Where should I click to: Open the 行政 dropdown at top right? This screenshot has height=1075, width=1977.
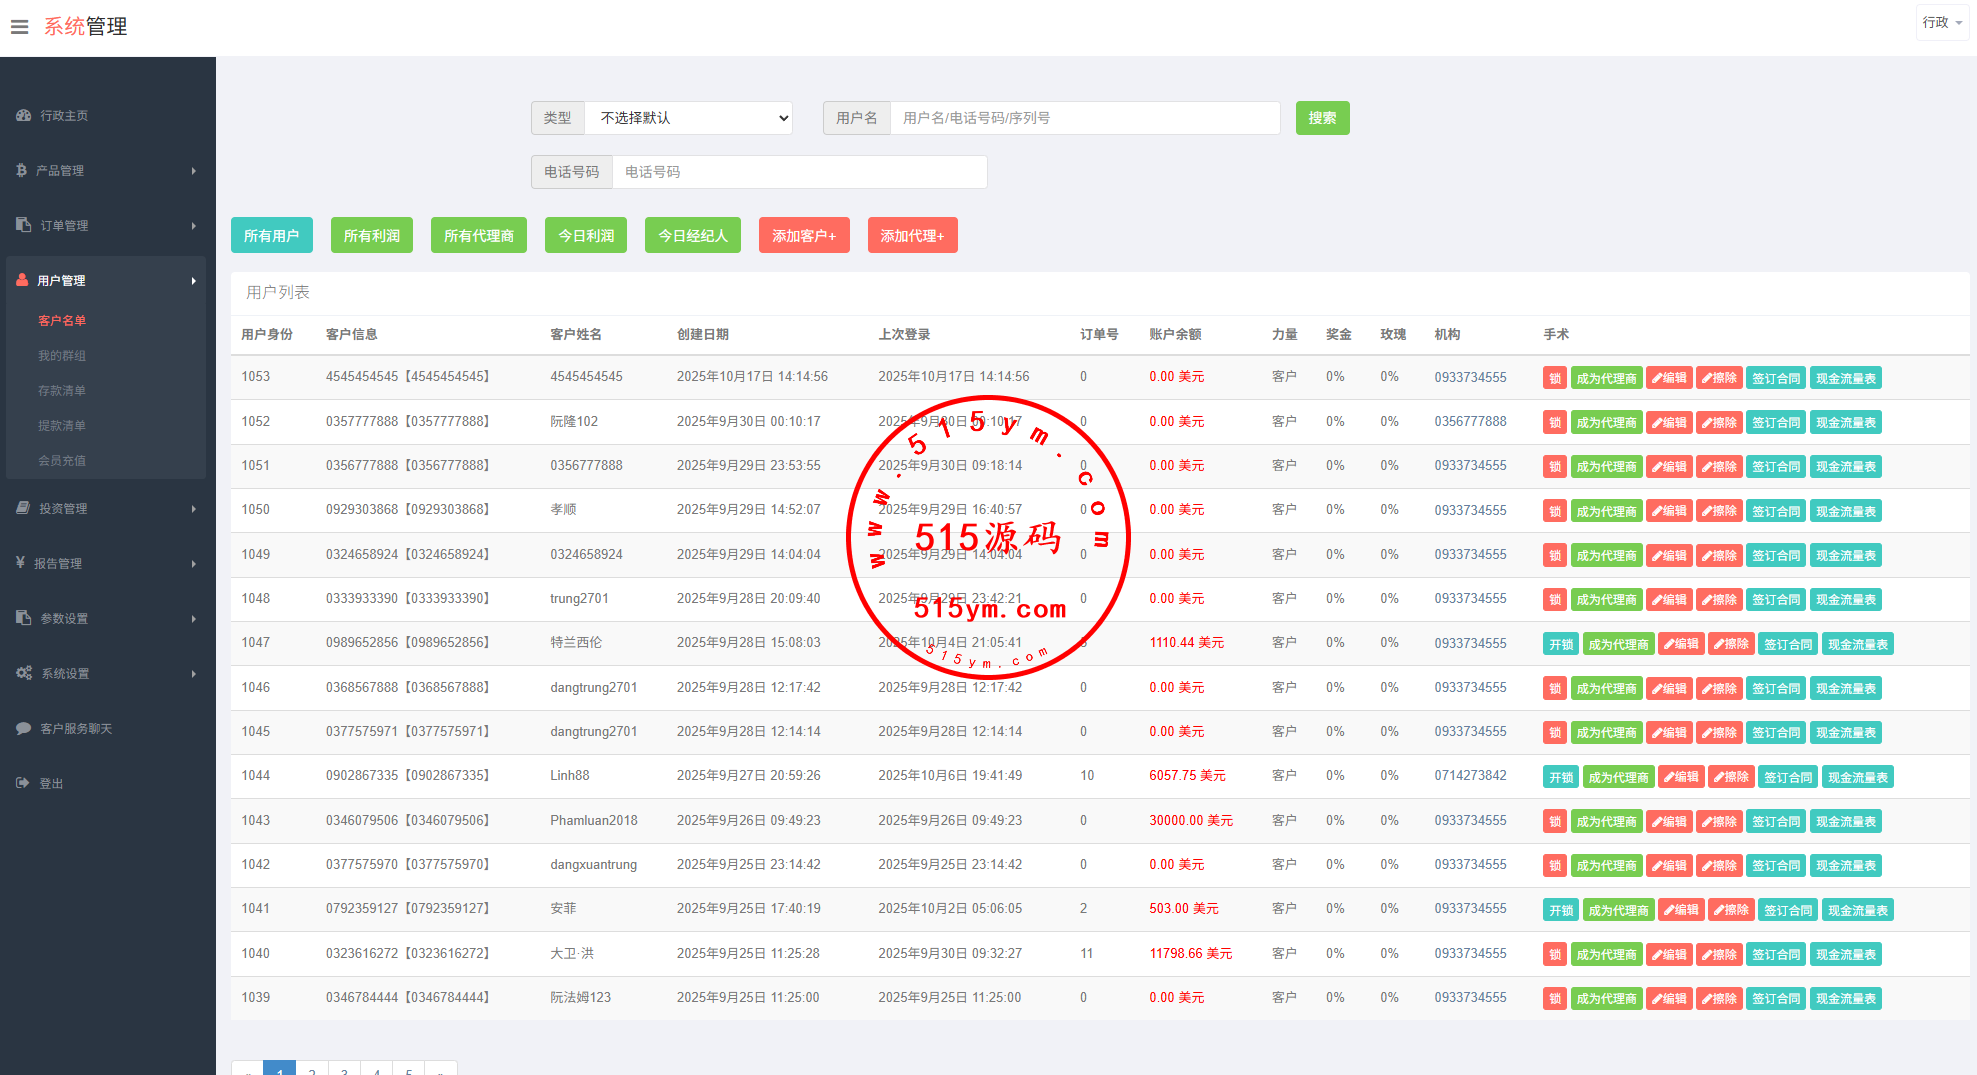tap(1941, 22)
